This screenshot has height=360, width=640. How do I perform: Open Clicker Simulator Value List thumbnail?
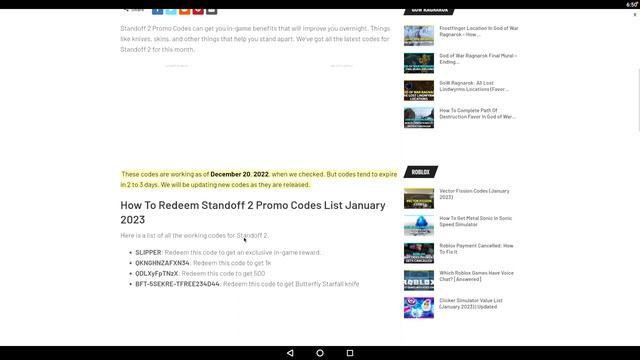point(419,308)
